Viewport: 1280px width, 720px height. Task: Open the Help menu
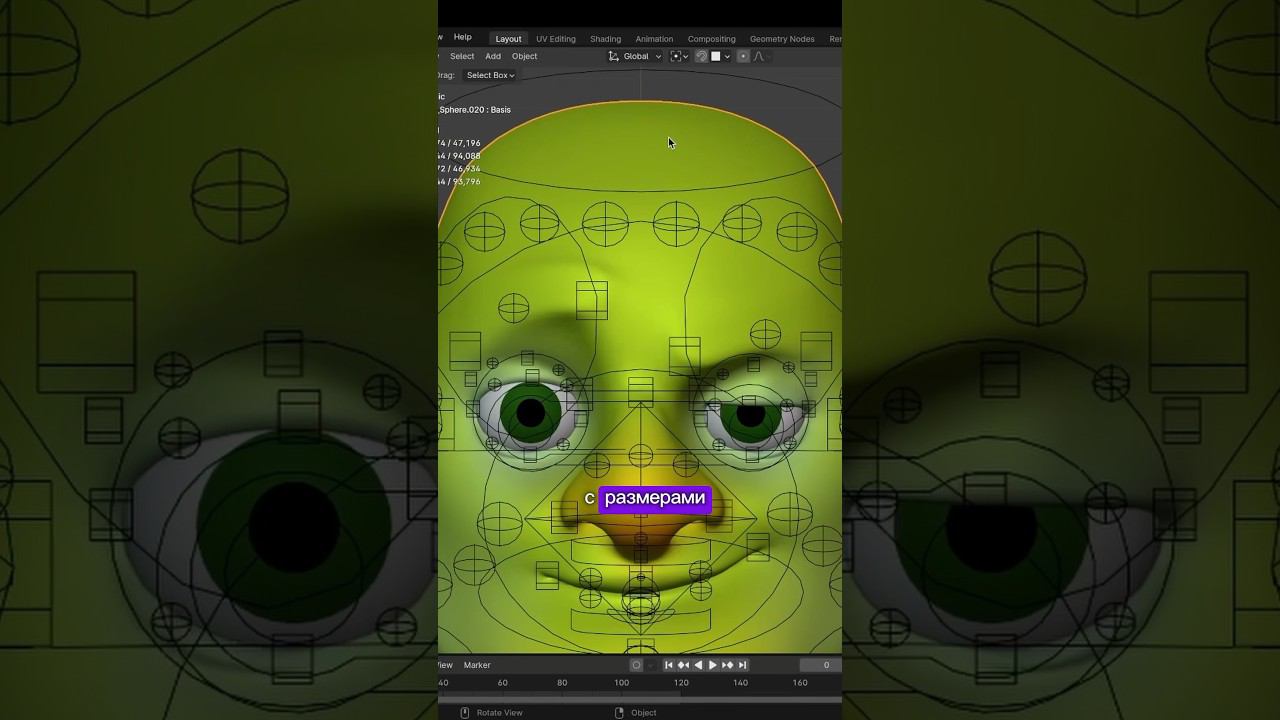462,37
